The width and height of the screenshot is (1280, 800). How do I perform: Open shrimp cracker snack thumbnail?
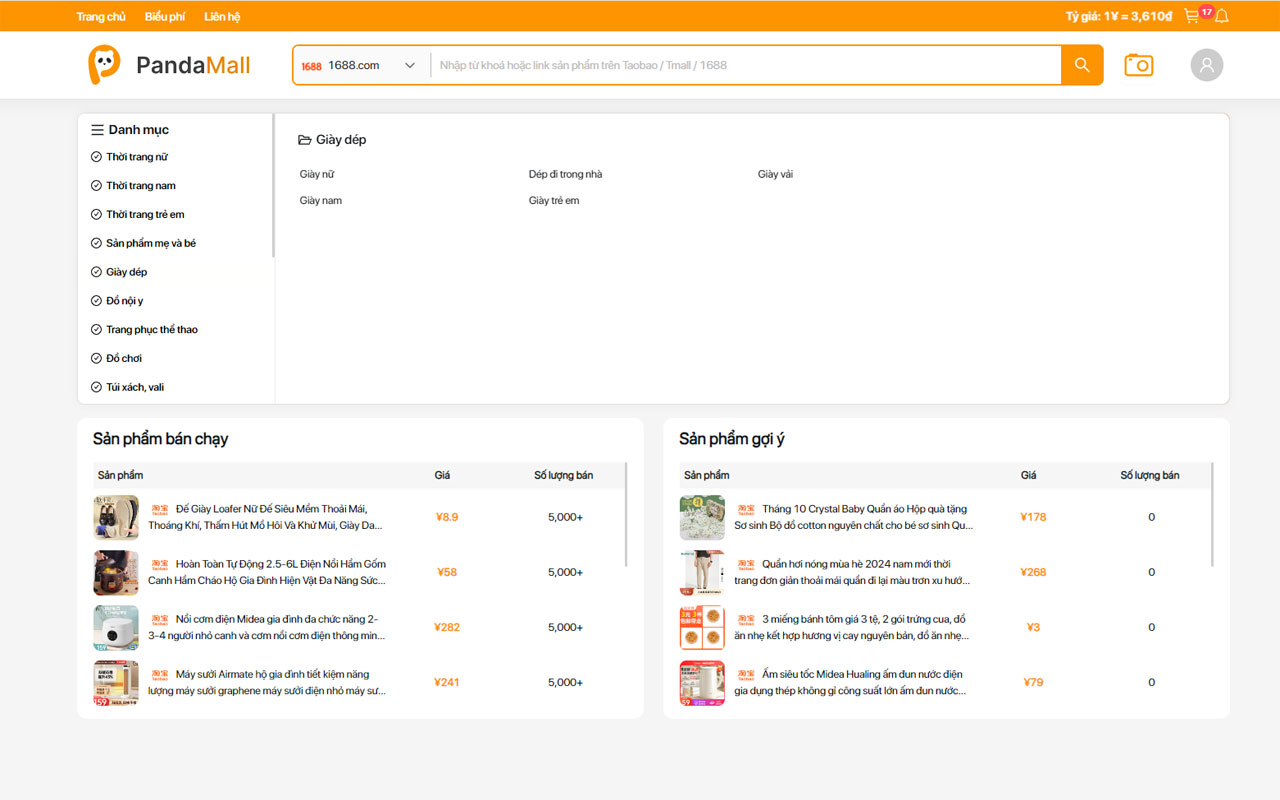coord(702,627)
